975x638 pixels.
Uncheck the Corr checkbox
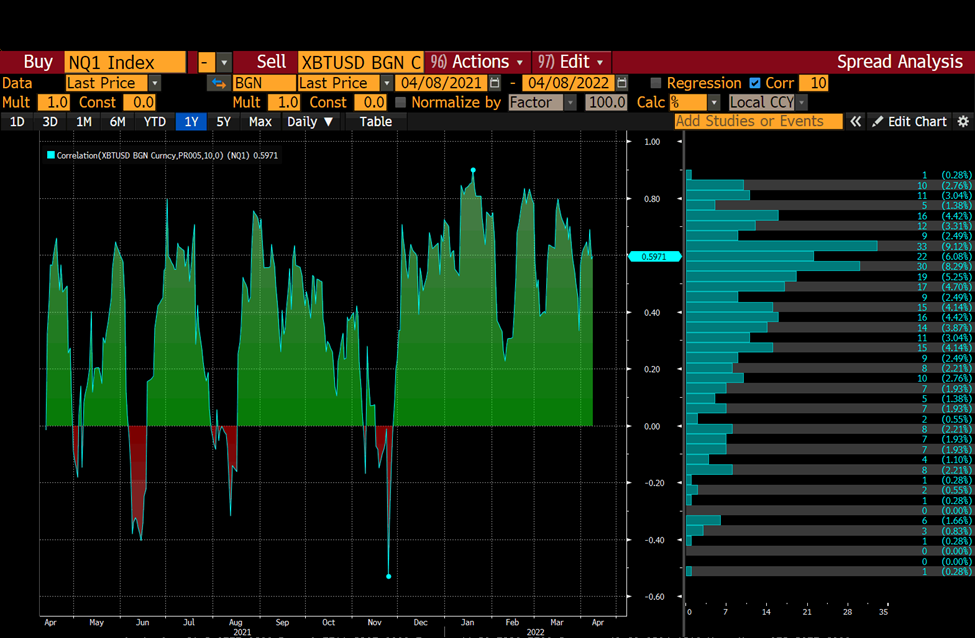point(755,83)
